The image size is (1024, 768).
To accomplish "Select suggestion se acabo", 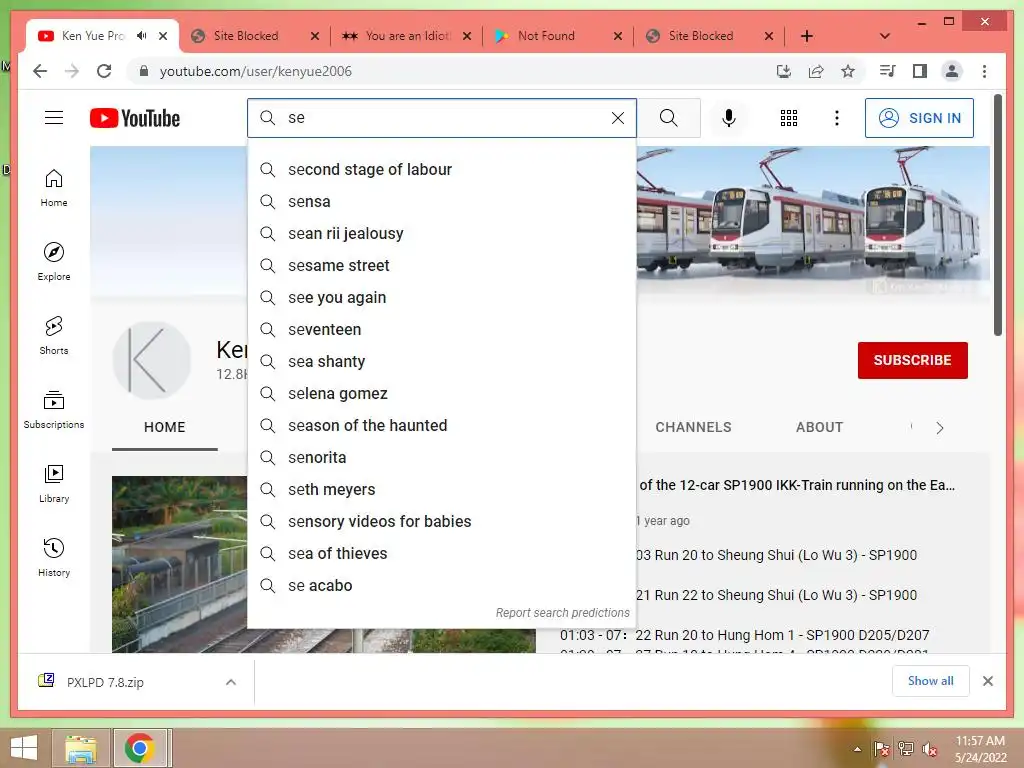I will click(x=441, y=586).
